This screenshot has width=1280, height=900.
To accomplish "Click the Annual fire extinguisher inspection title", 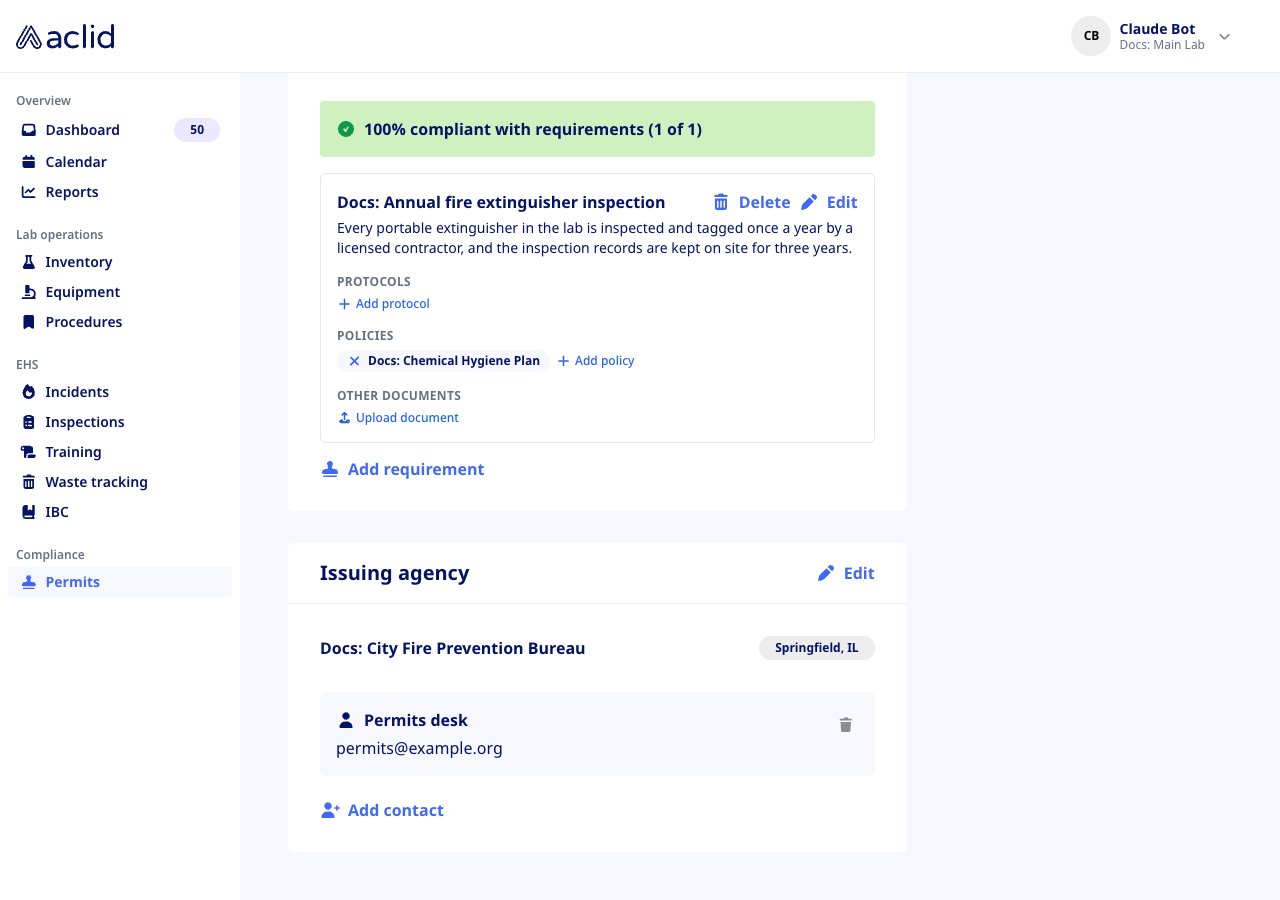I will point(501,202).
